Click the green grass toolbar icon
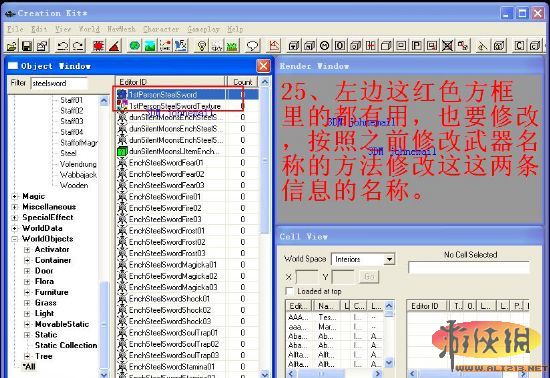 (232, 46)
